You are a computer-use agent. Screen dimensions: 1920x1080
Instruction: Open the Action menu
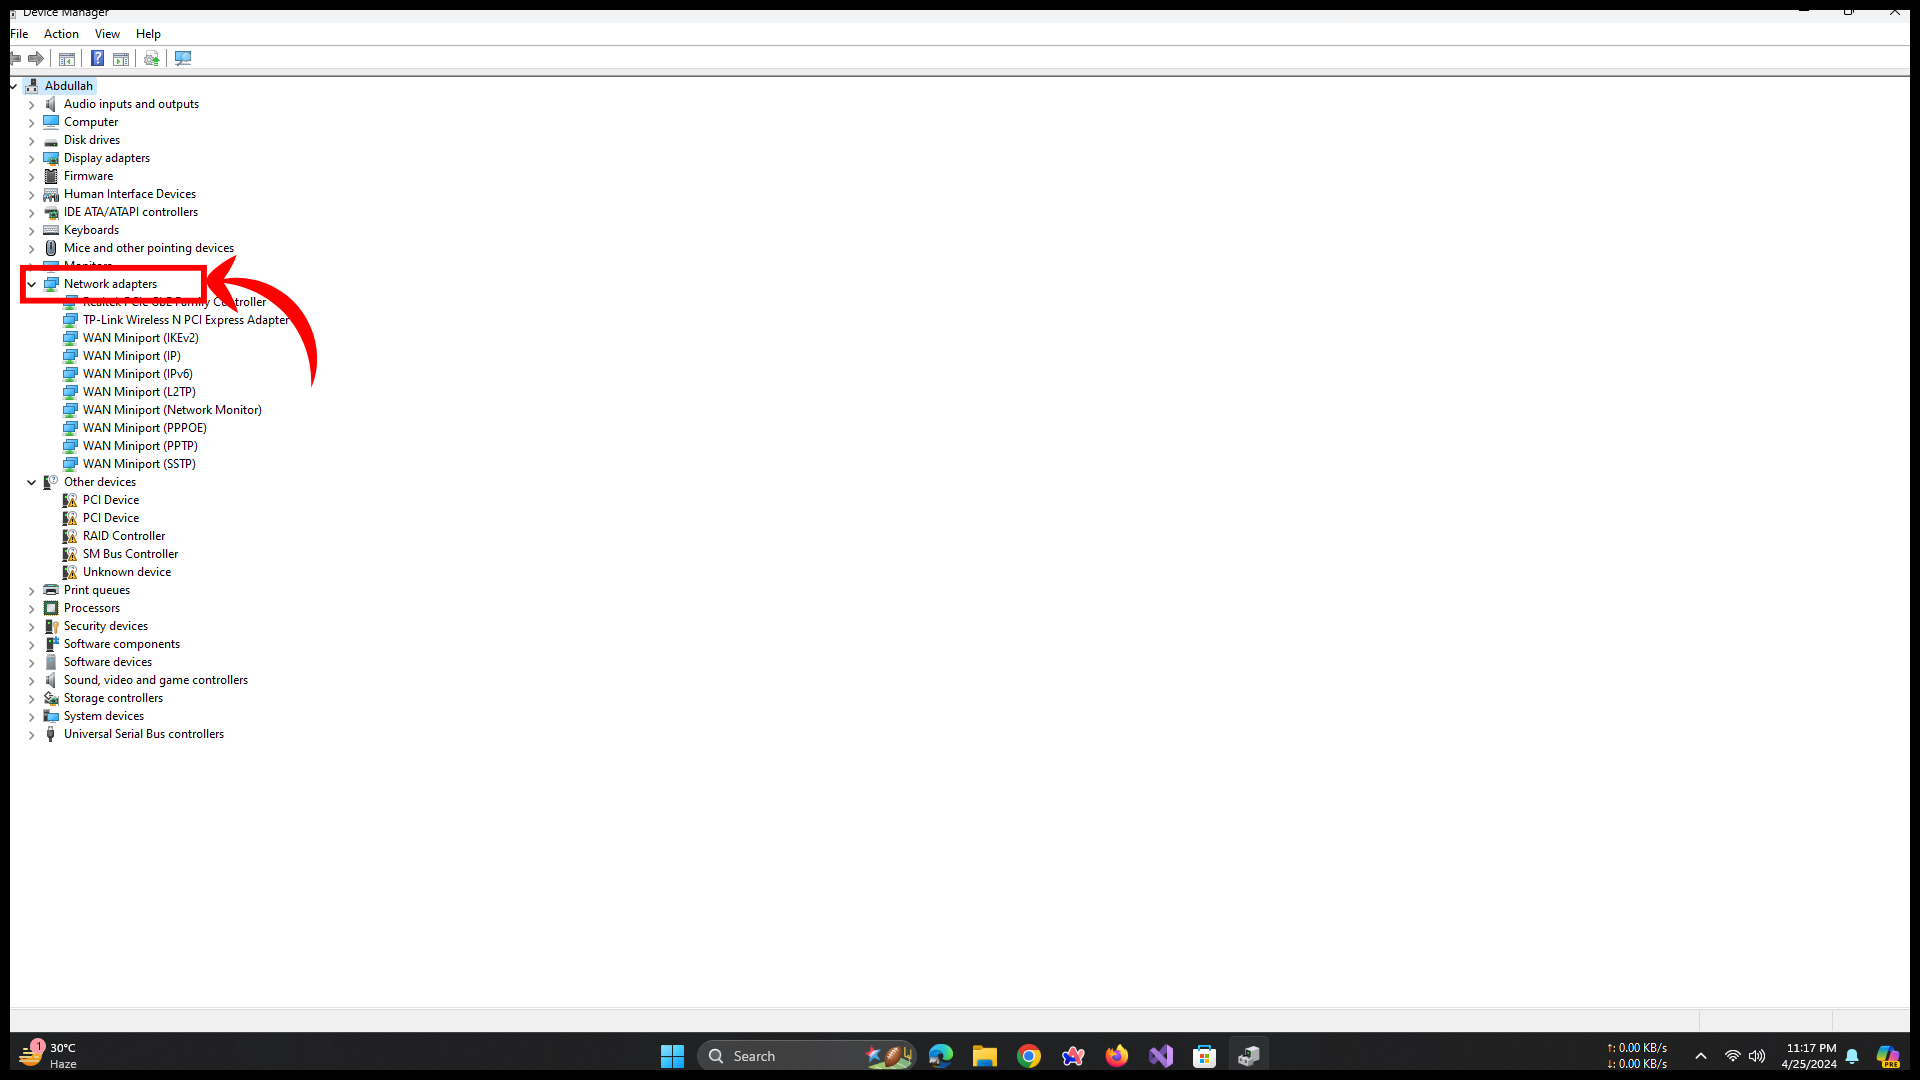(61, 34)
